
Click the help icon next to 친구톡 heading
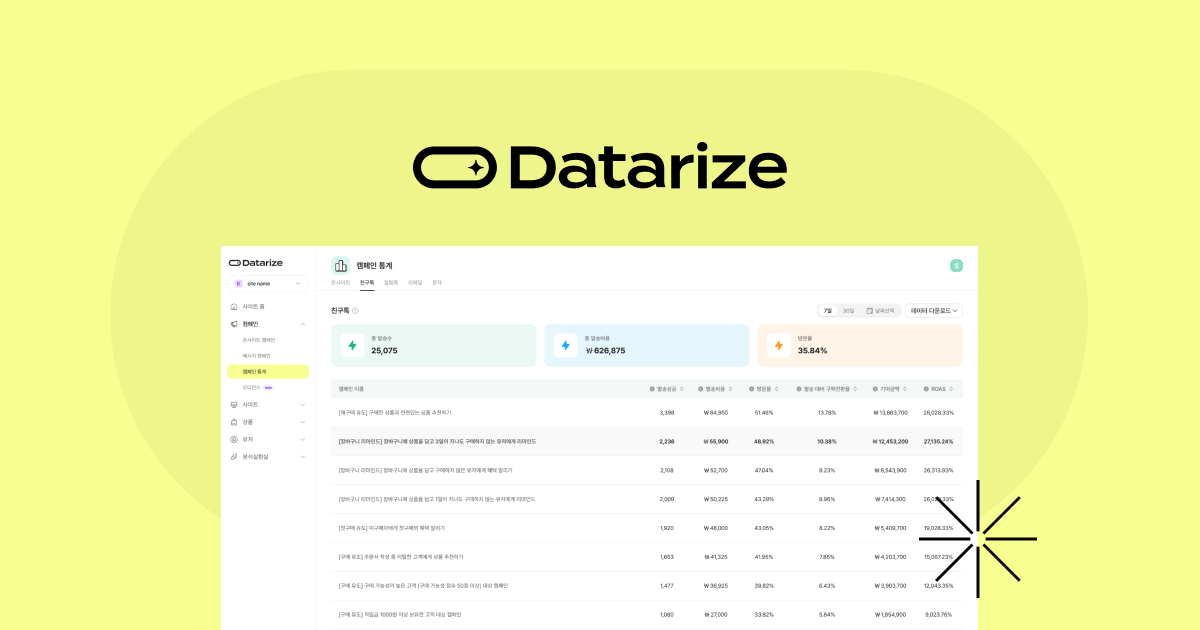point(355,311)
